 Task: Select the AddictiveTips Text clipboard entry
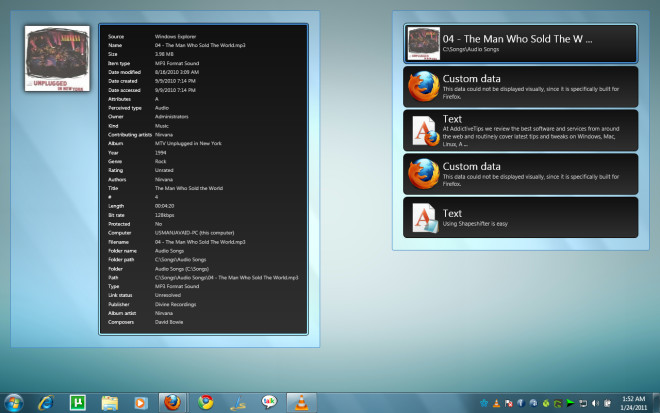click(x=520, y=131)
